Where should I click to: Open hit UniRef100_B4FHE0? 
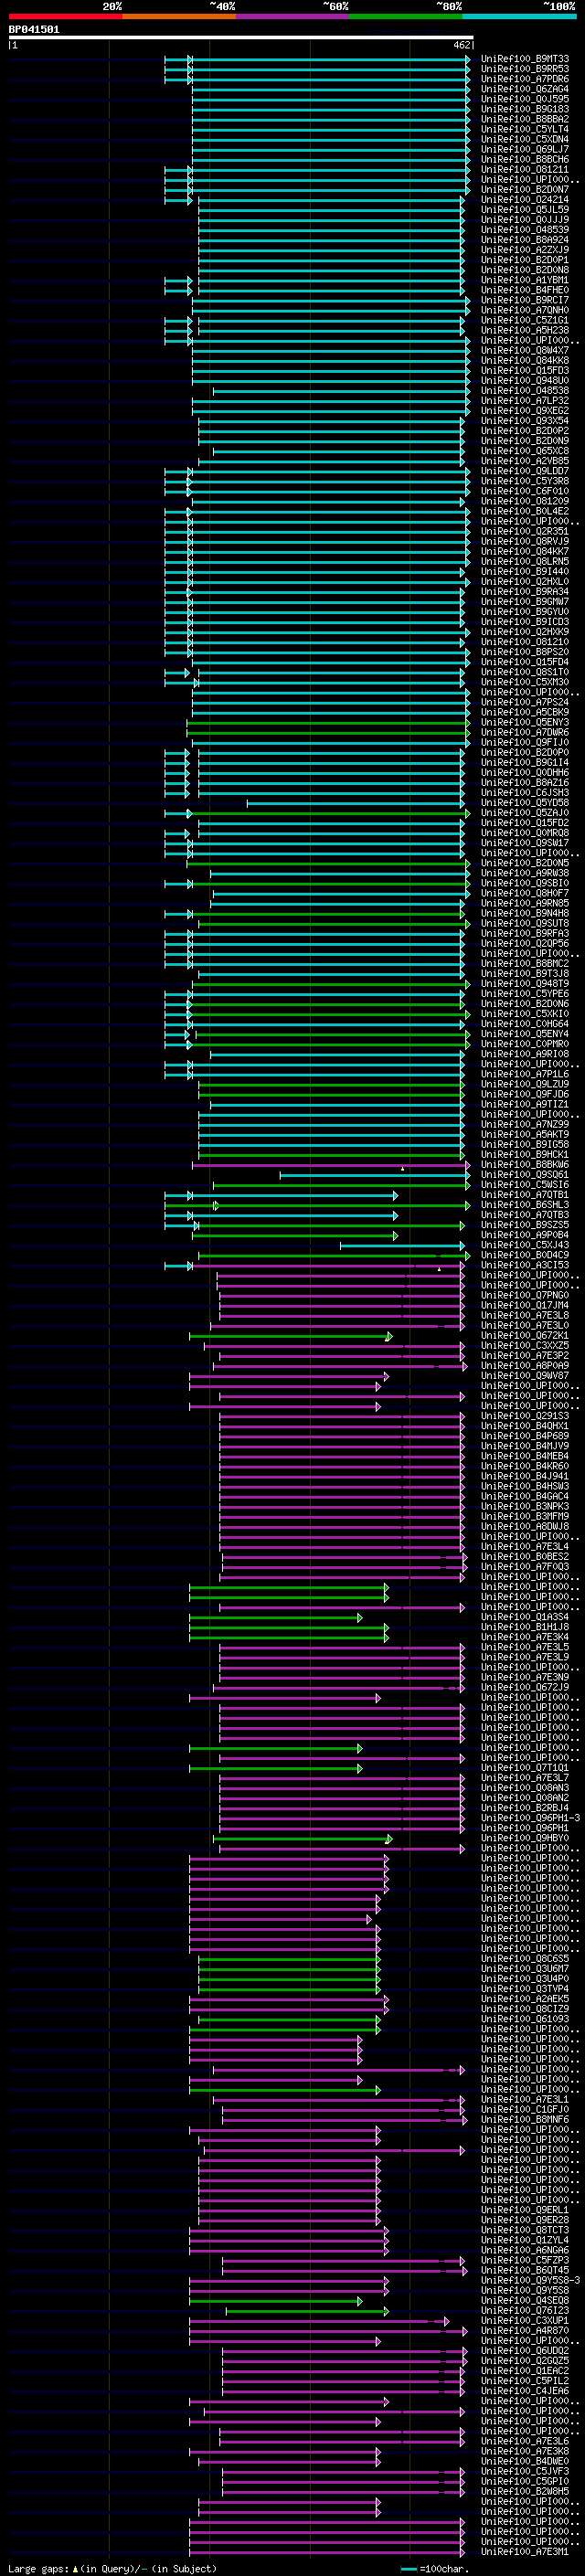click(x=525, y=290)
